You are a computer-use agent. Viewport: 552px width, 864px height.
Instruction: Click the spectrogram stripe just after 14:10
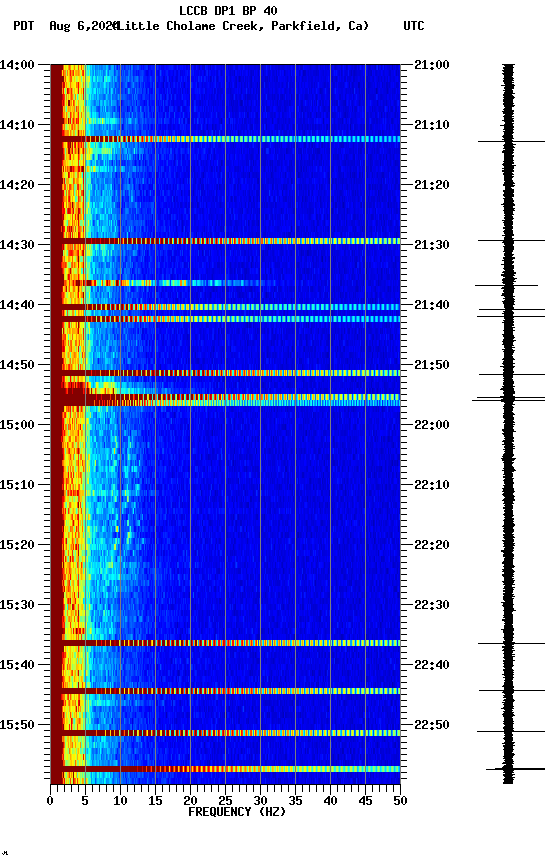click(225, 139)
